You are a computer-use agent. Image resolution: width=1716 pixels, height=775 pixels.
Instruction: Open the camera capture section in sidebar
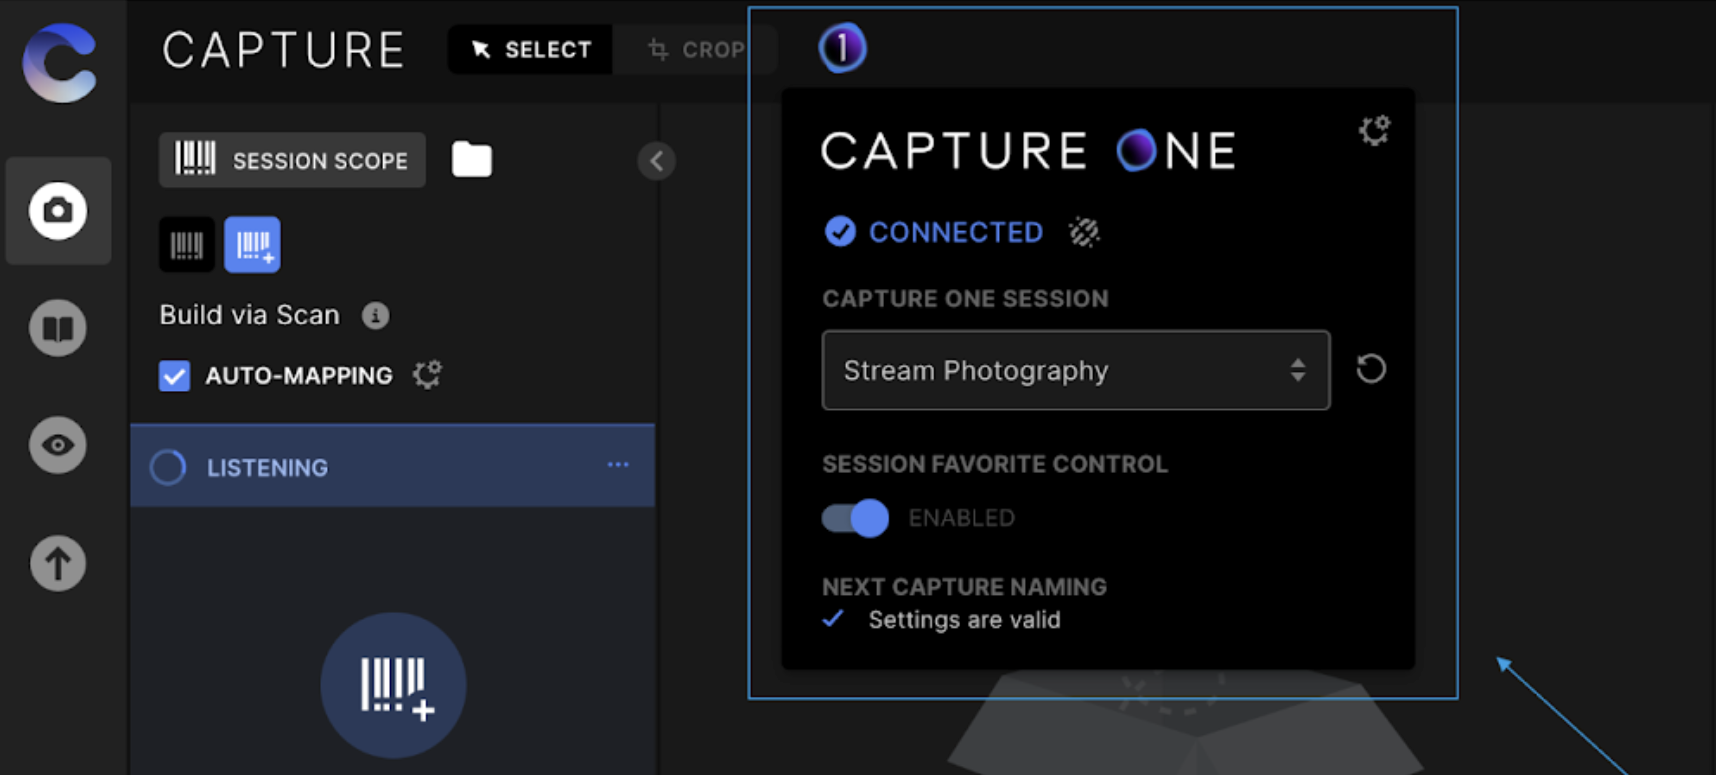pyautogui.click(x=58, y=211)
